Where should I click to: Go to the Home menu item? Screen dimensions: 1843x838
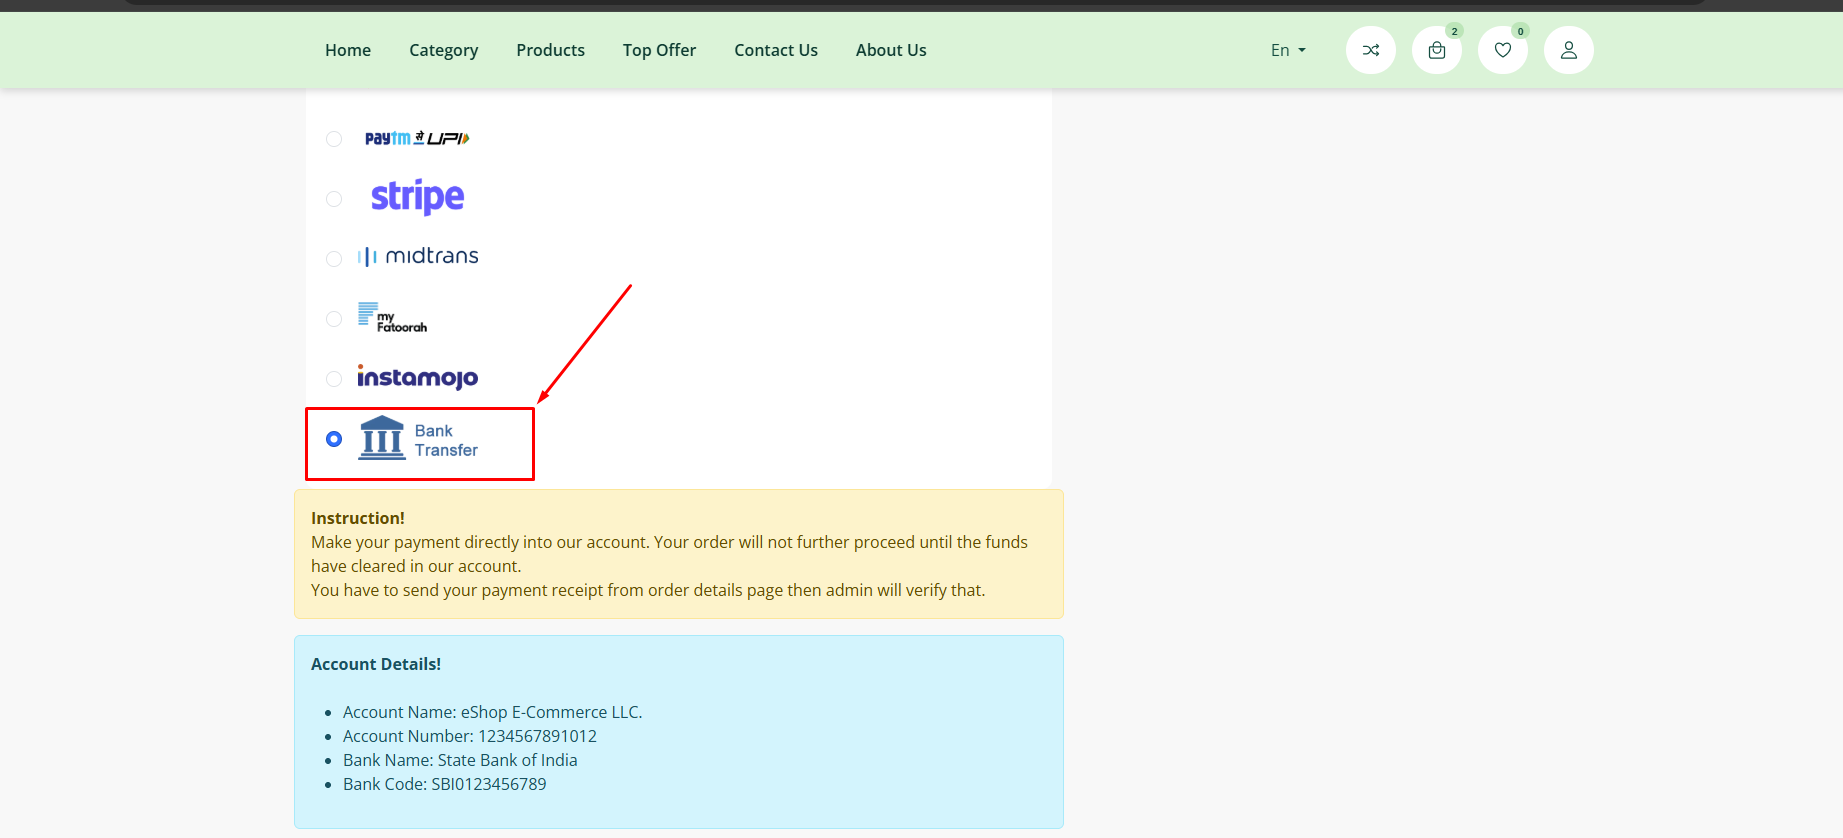(348, 50)
